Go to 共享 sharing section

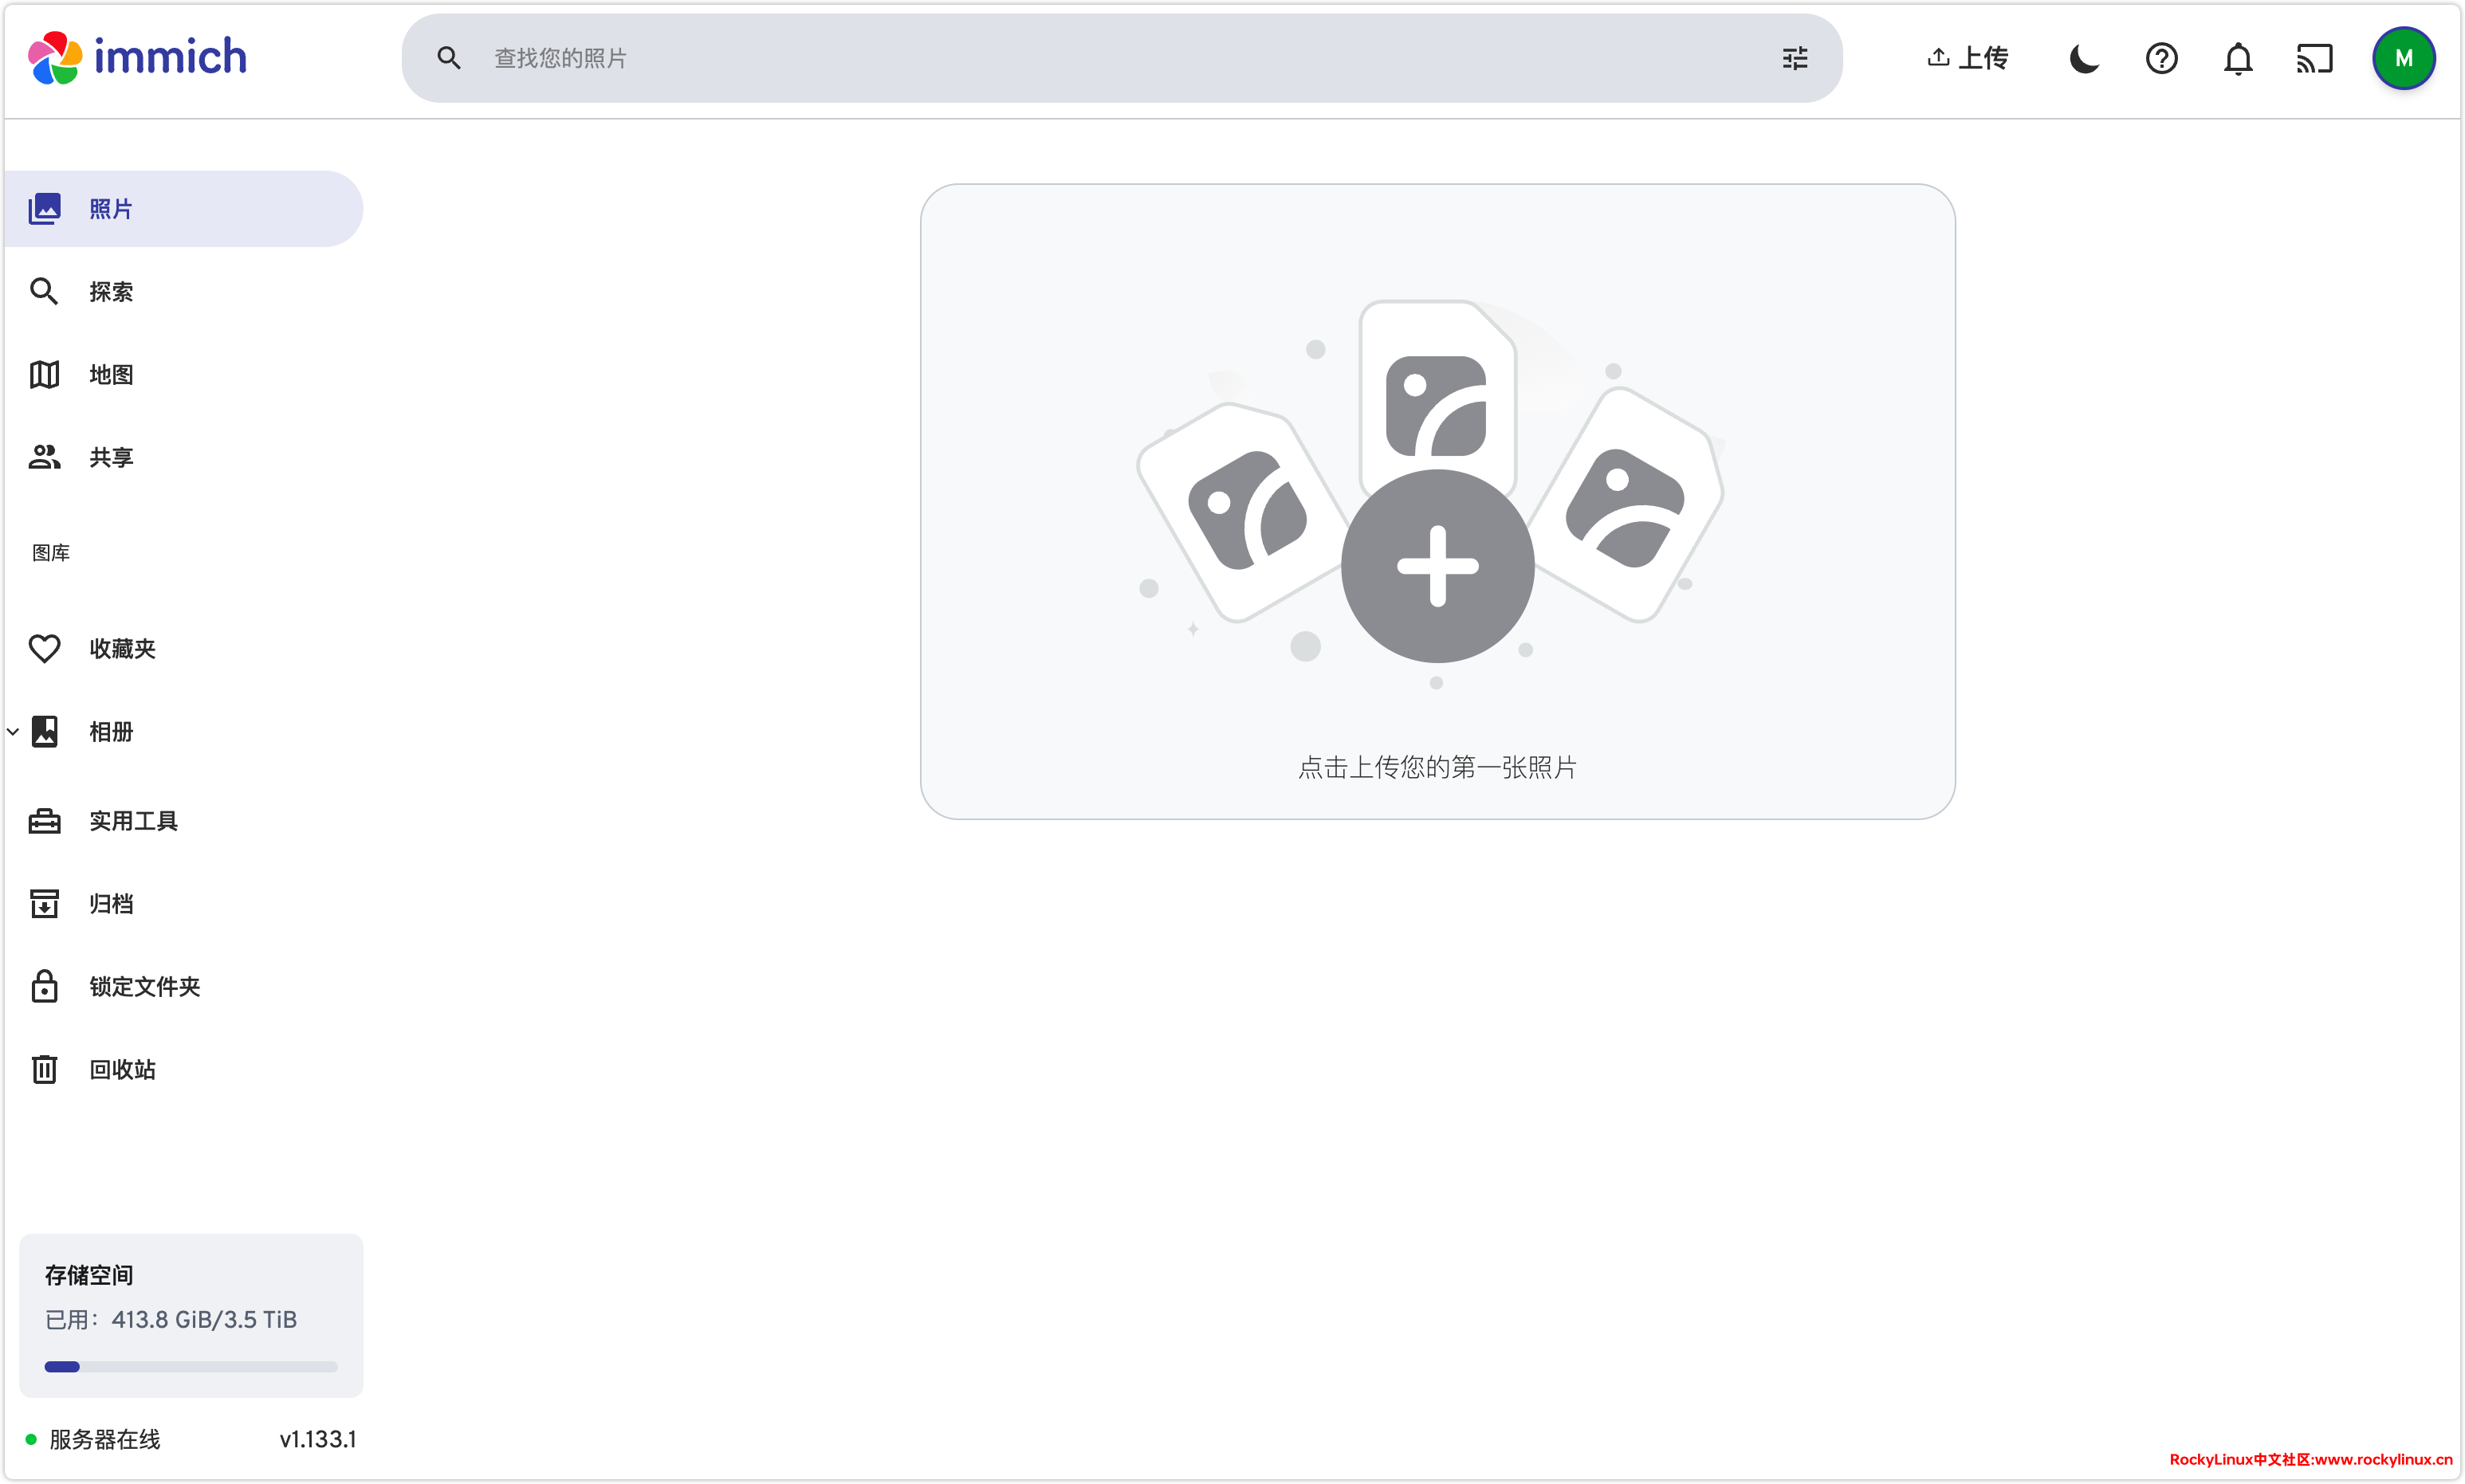click(110, 457)
